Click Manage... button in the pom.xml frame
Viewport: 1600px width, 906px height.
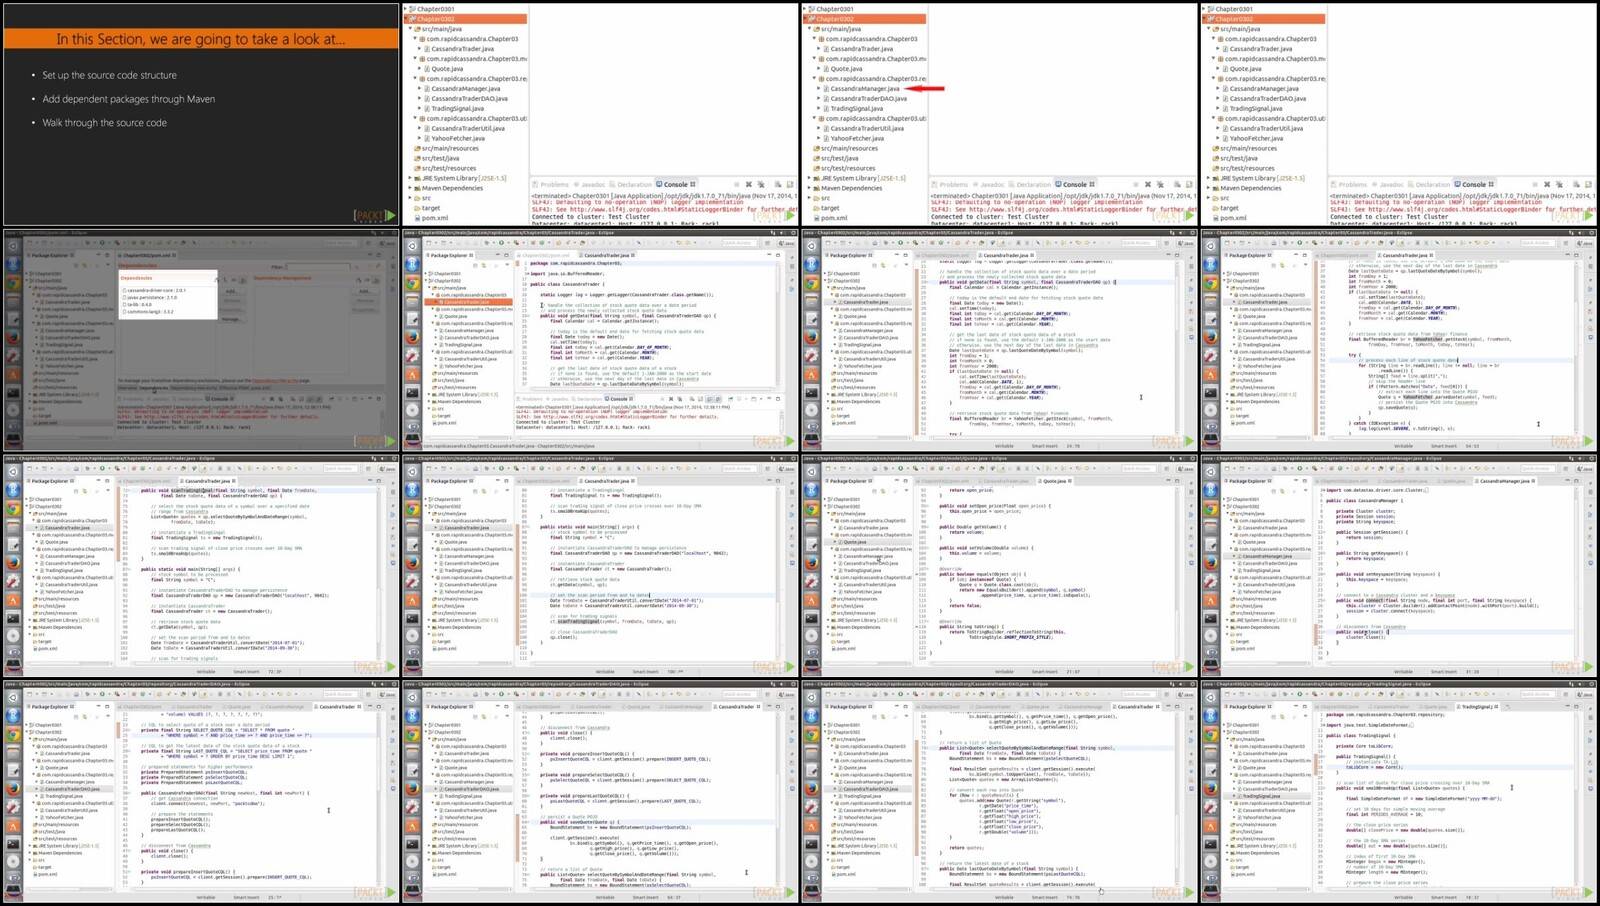pos(231,319)
